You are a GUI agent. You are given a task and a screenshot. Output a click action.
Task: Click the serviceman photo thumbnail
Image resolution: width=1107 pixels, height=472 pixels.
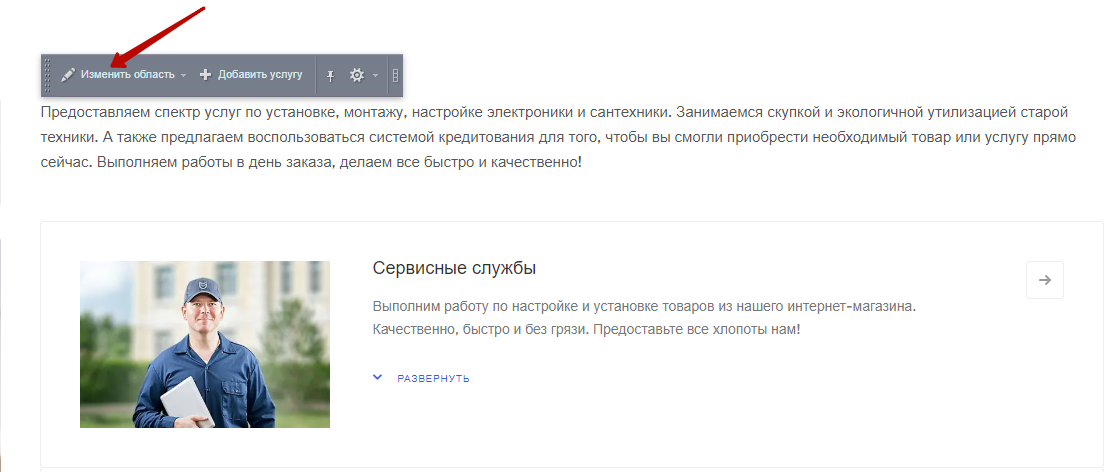tap(205, 344)
